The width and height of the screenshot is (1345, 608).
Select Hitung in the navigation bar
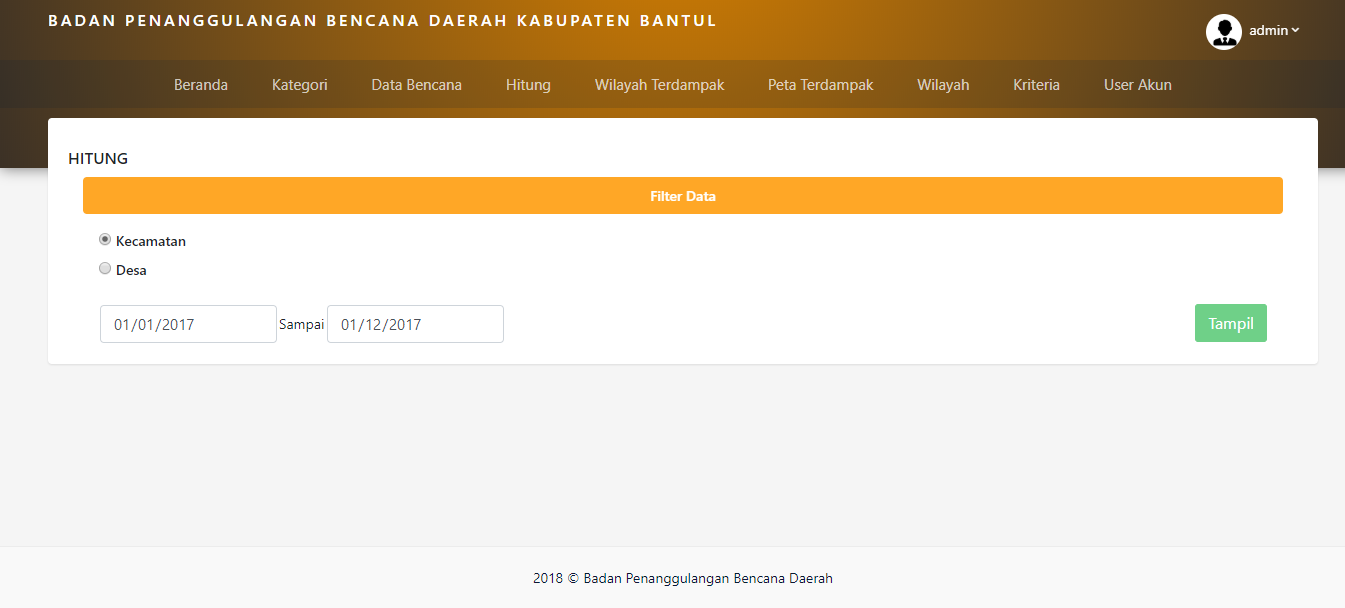pos(528,85)
